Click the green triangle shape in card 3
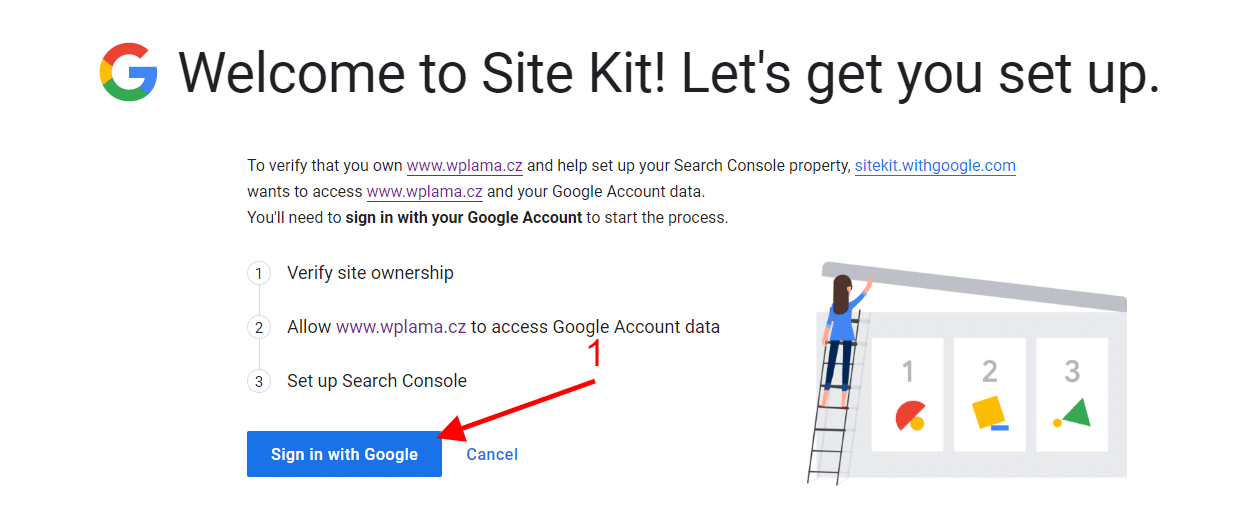The height and width of the screenshot is (512, 1244). tap(1074, 413)
